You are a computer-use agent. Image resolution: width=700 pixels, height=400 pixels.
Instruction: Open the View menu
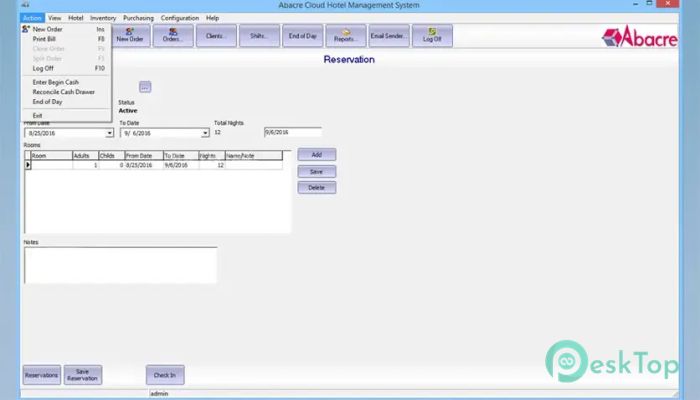[54, 18]
